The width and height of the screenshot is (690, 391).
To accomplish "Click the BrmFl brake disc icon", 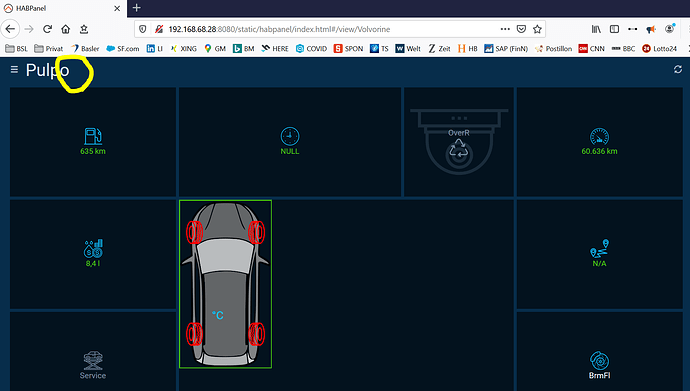I will (599, 361).
